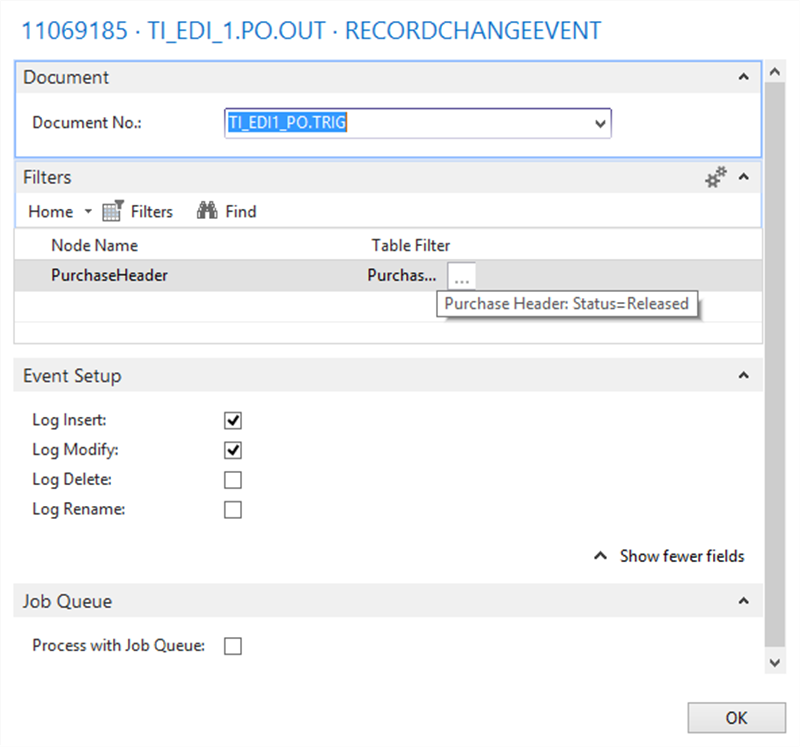The width and height of the screenshot is (800, 747).
Task: Click the Filters section heading
Action: 47,178
